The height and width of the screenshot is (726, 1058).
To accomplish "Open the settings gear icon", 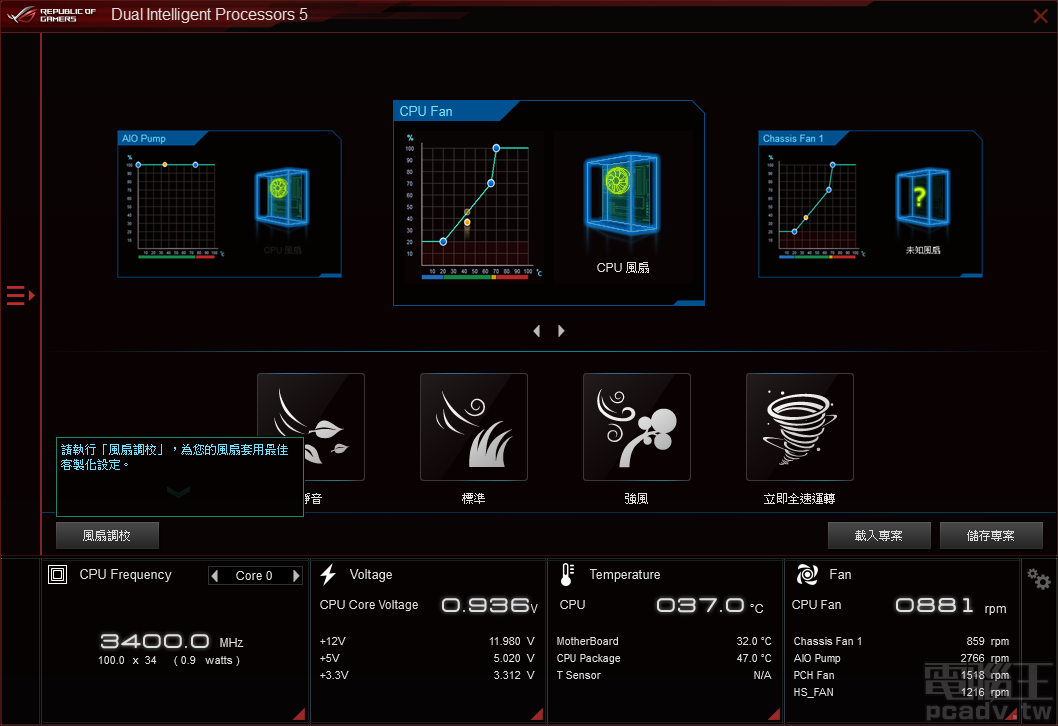I will (1038, 578).
